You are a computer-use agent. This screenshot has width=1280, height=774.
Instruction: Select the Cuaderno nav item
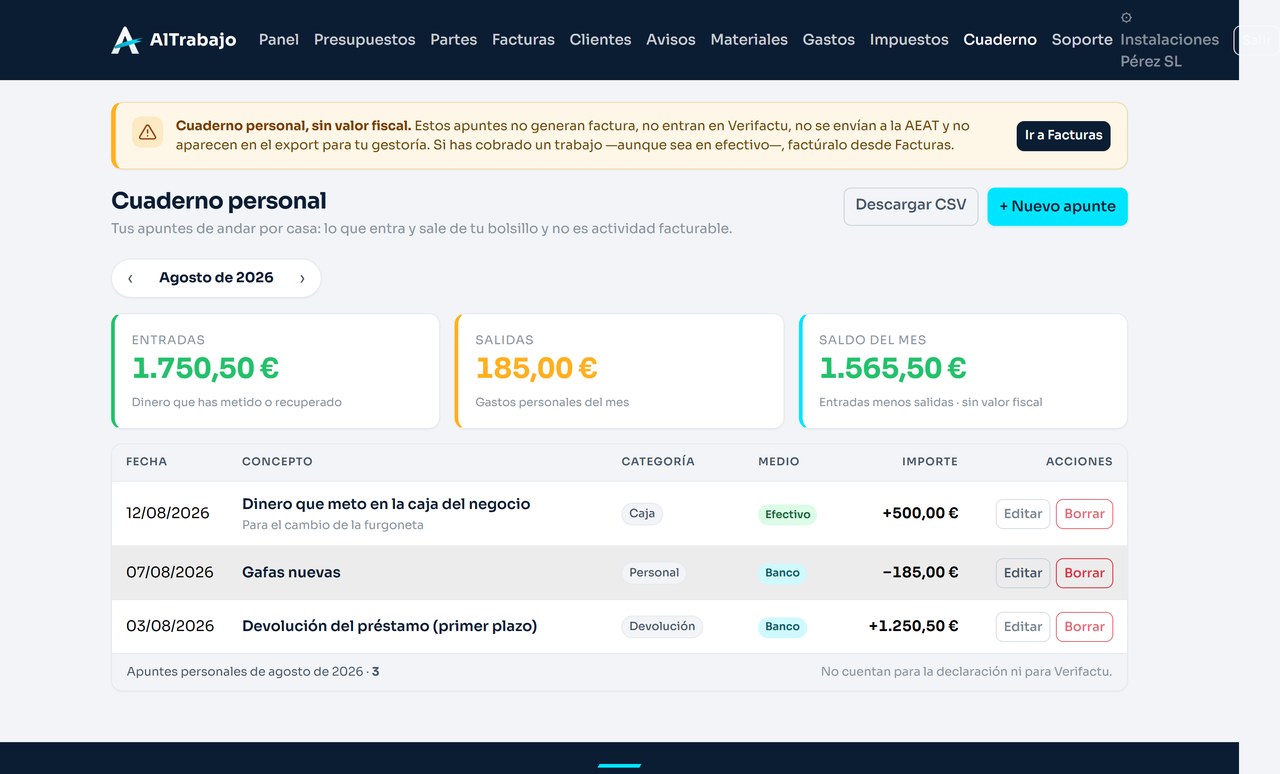[1000, 40]
